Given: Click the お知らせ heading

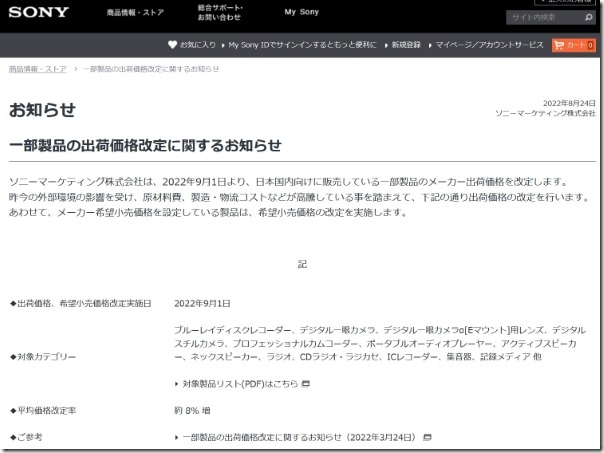Looking at the screenshot, I should 42,110.
